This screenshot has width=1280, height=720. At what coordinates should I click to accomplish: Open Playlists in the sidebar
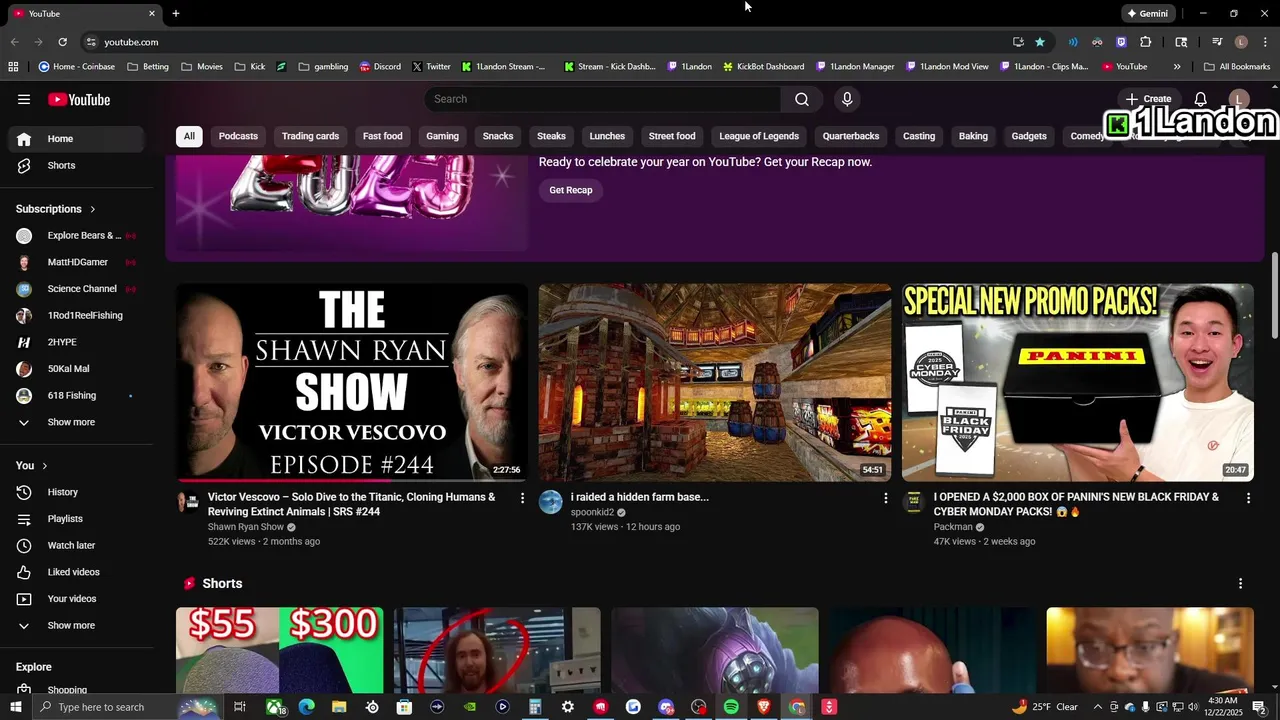[x=78, y=519]
